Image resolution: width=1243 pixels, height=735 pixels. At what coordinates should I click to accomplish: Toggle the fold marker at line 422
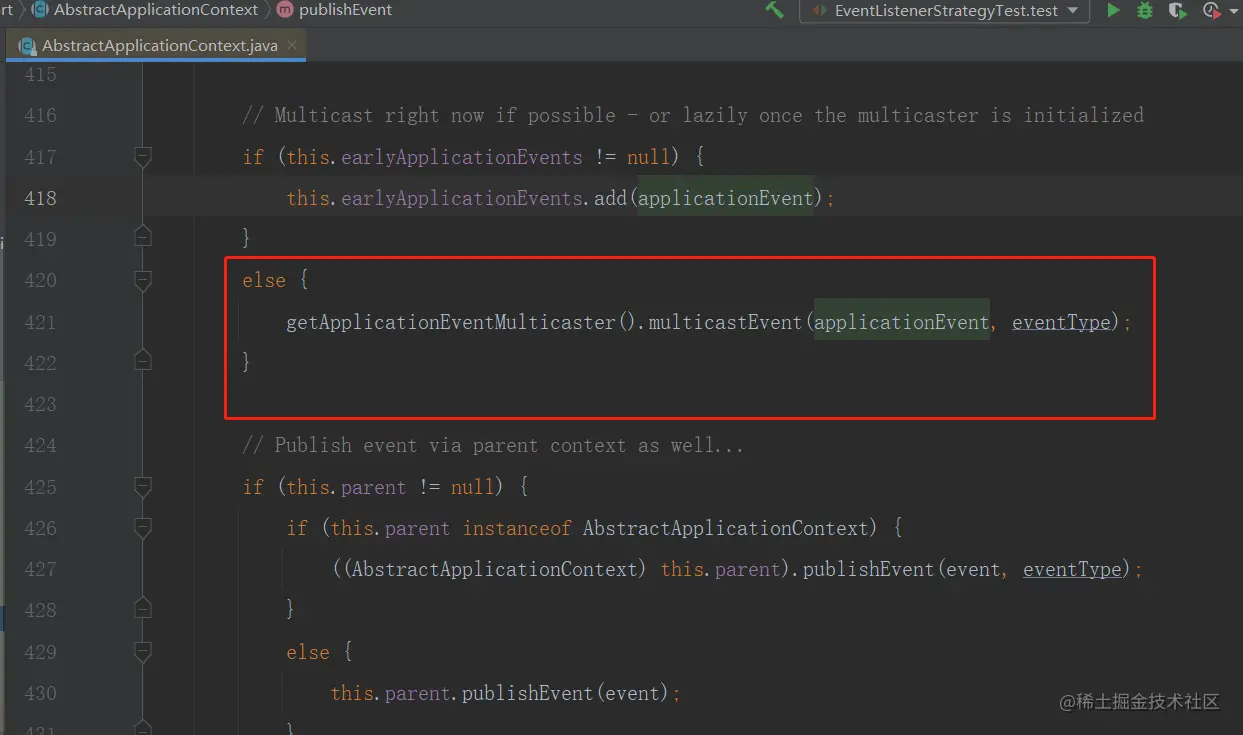pyautogui.click(x=142, y=360)
